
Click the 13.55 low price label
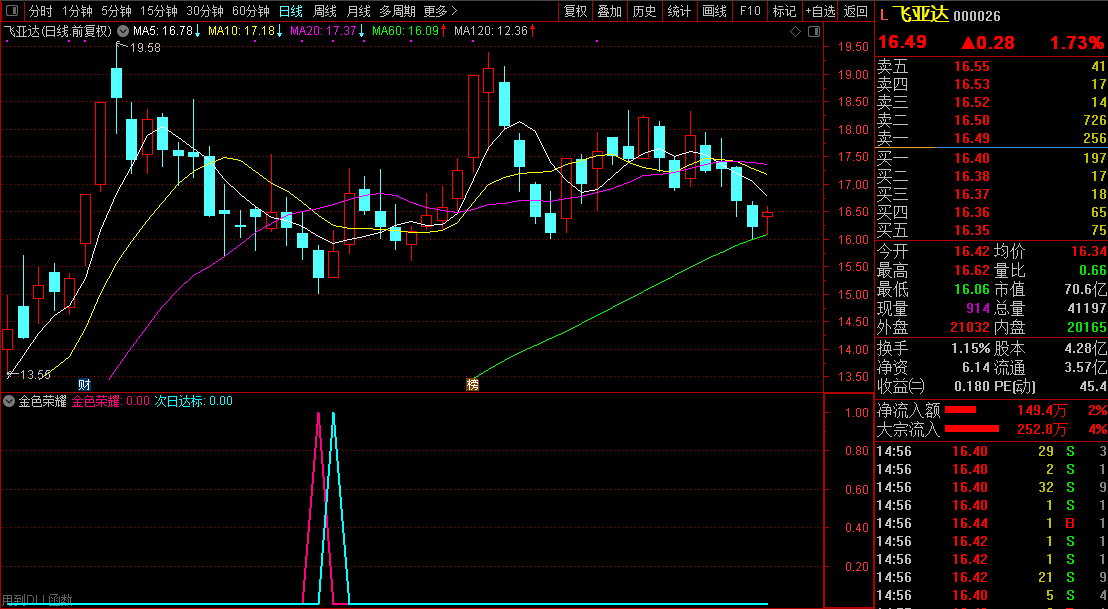pyautogui.click(x=35, y=375)
